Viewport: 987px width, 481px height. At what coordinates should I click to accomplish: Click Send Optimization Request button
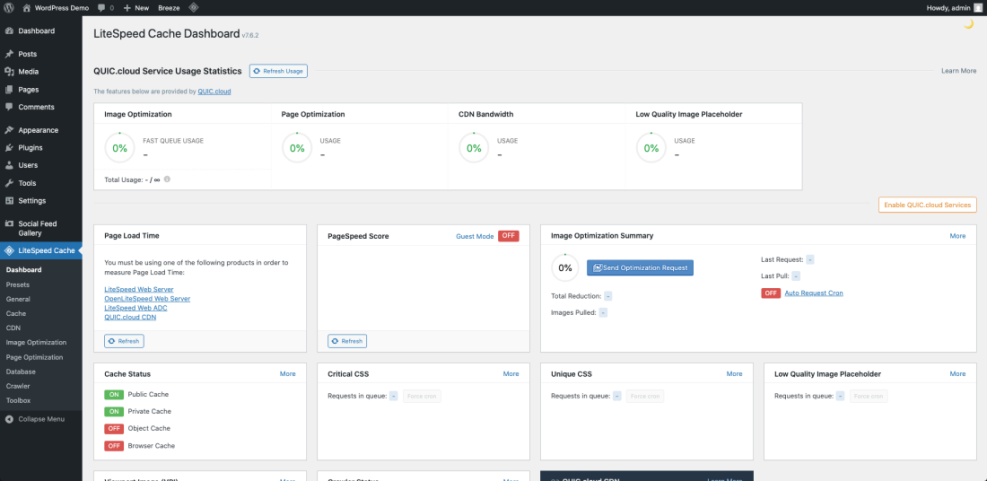(640, 268)
